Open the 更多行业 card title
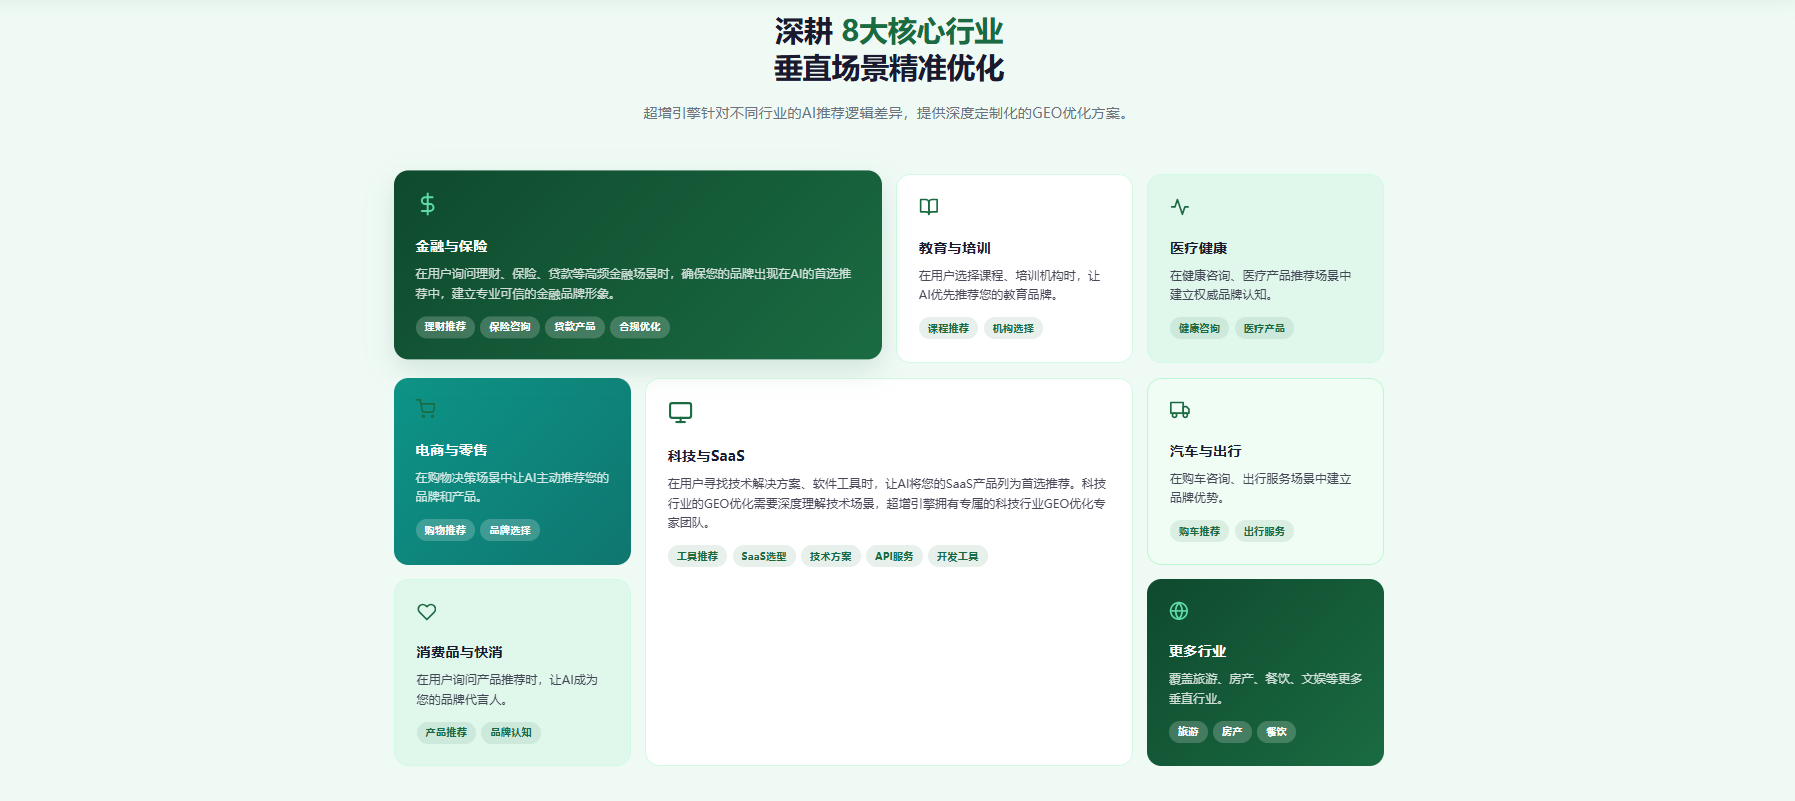Image resolution: width=1795 pixels, height=801 pixels. tap(1198, 651)
